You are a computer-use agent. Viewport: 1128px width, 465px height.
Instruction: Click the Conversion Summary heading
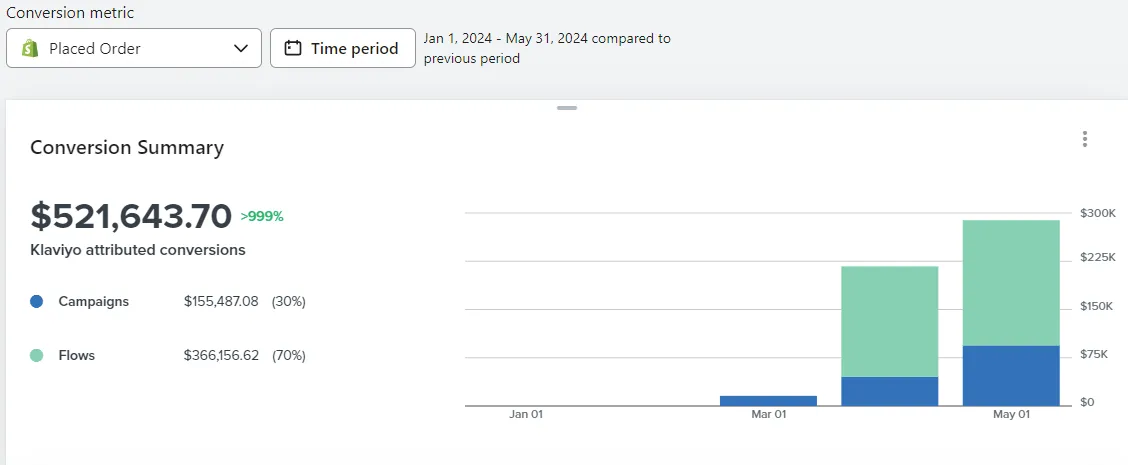pyautogui.click(x=127, y=148)
